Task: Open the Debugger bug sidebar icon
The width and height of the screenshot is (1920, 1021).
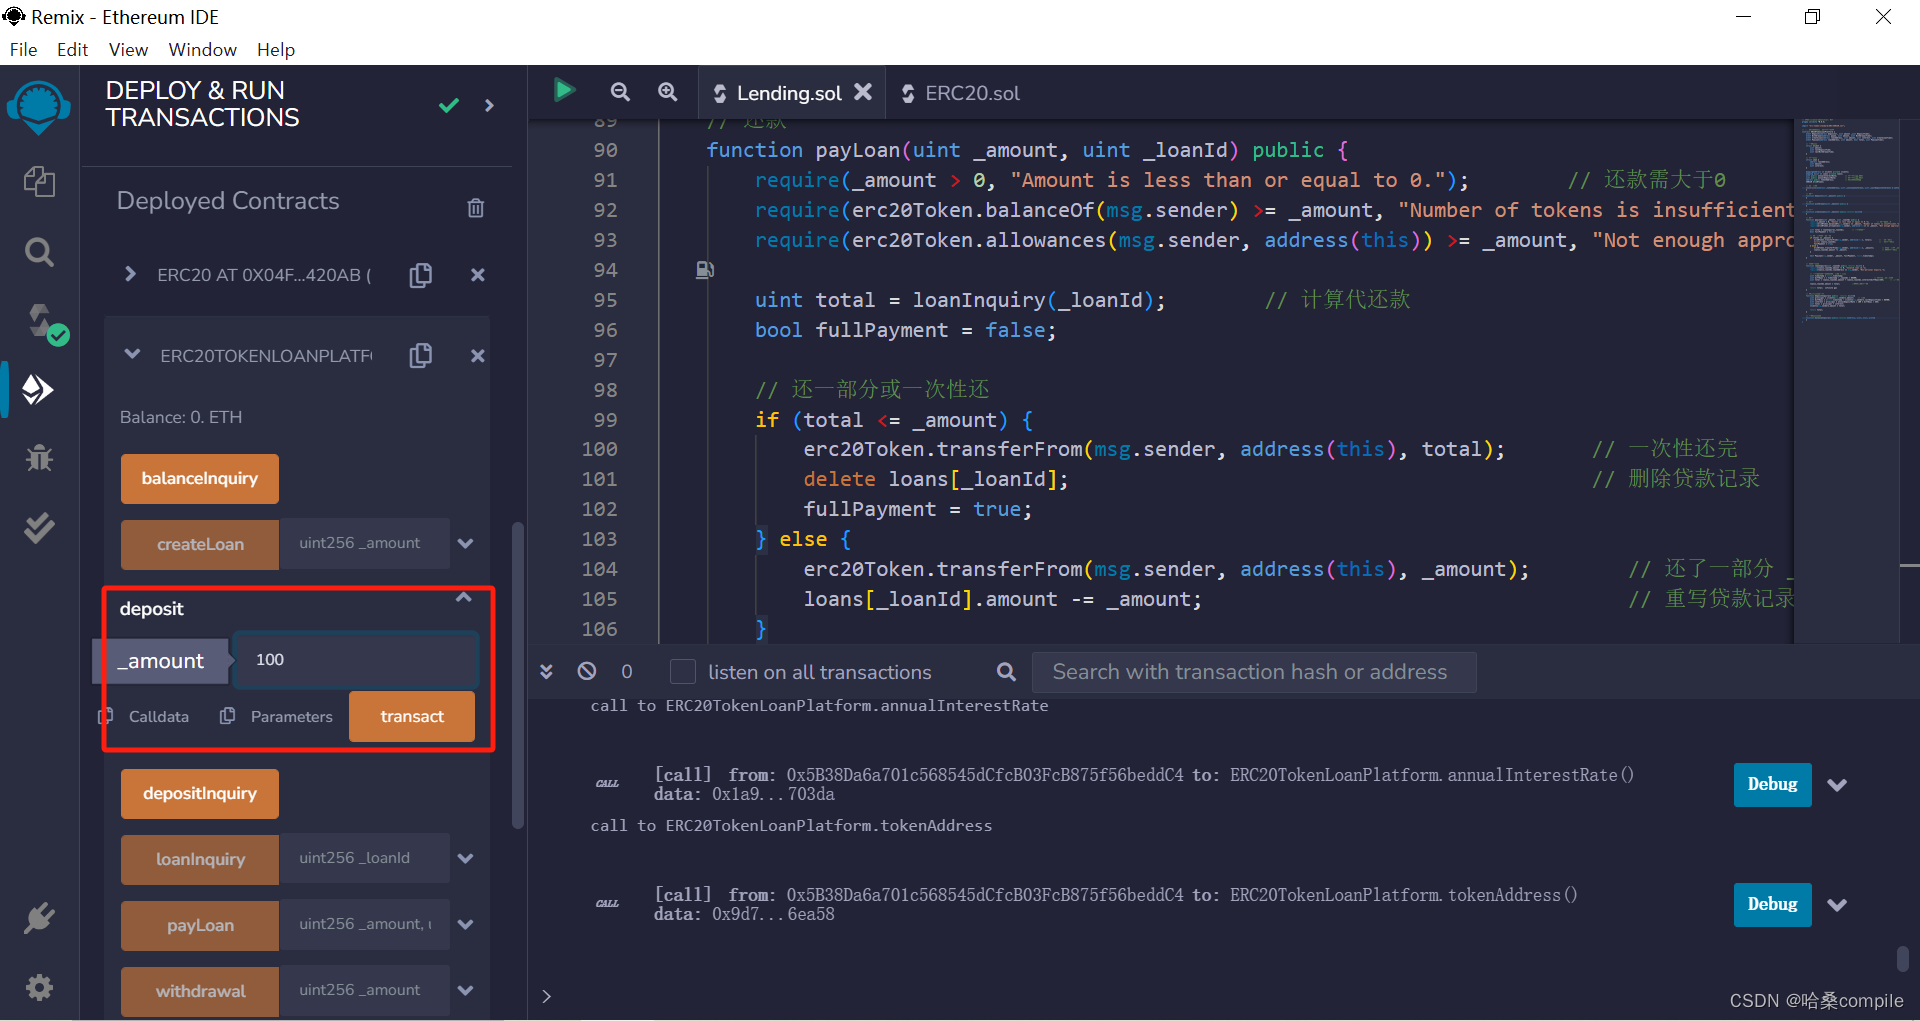Action: point(39,458)
